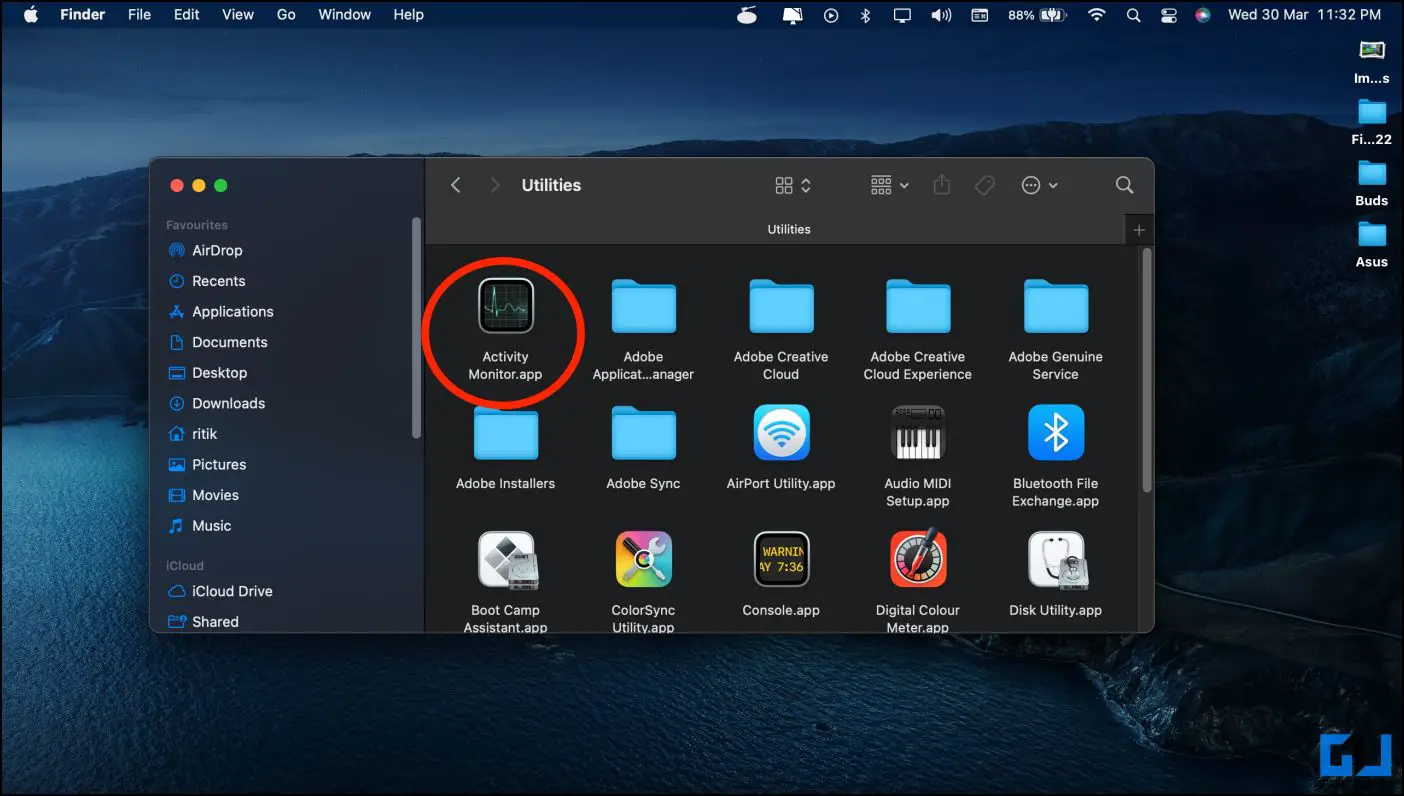The height and width of the screenshot is (796, 1404).
Task: Select Disk Utility.app icon
Action: pos(1056,560)
